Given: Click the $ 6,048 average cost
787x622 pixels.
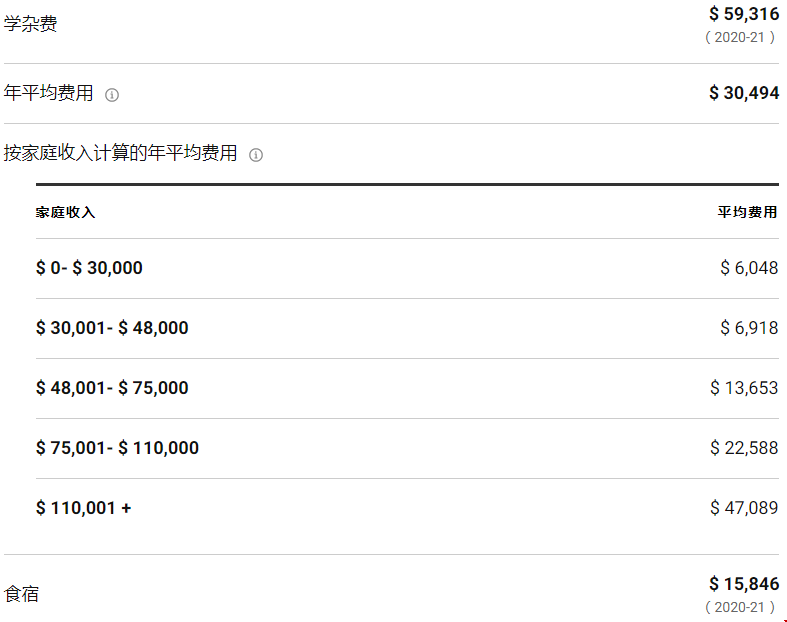Looking at the screenshot, I should 749,268.
